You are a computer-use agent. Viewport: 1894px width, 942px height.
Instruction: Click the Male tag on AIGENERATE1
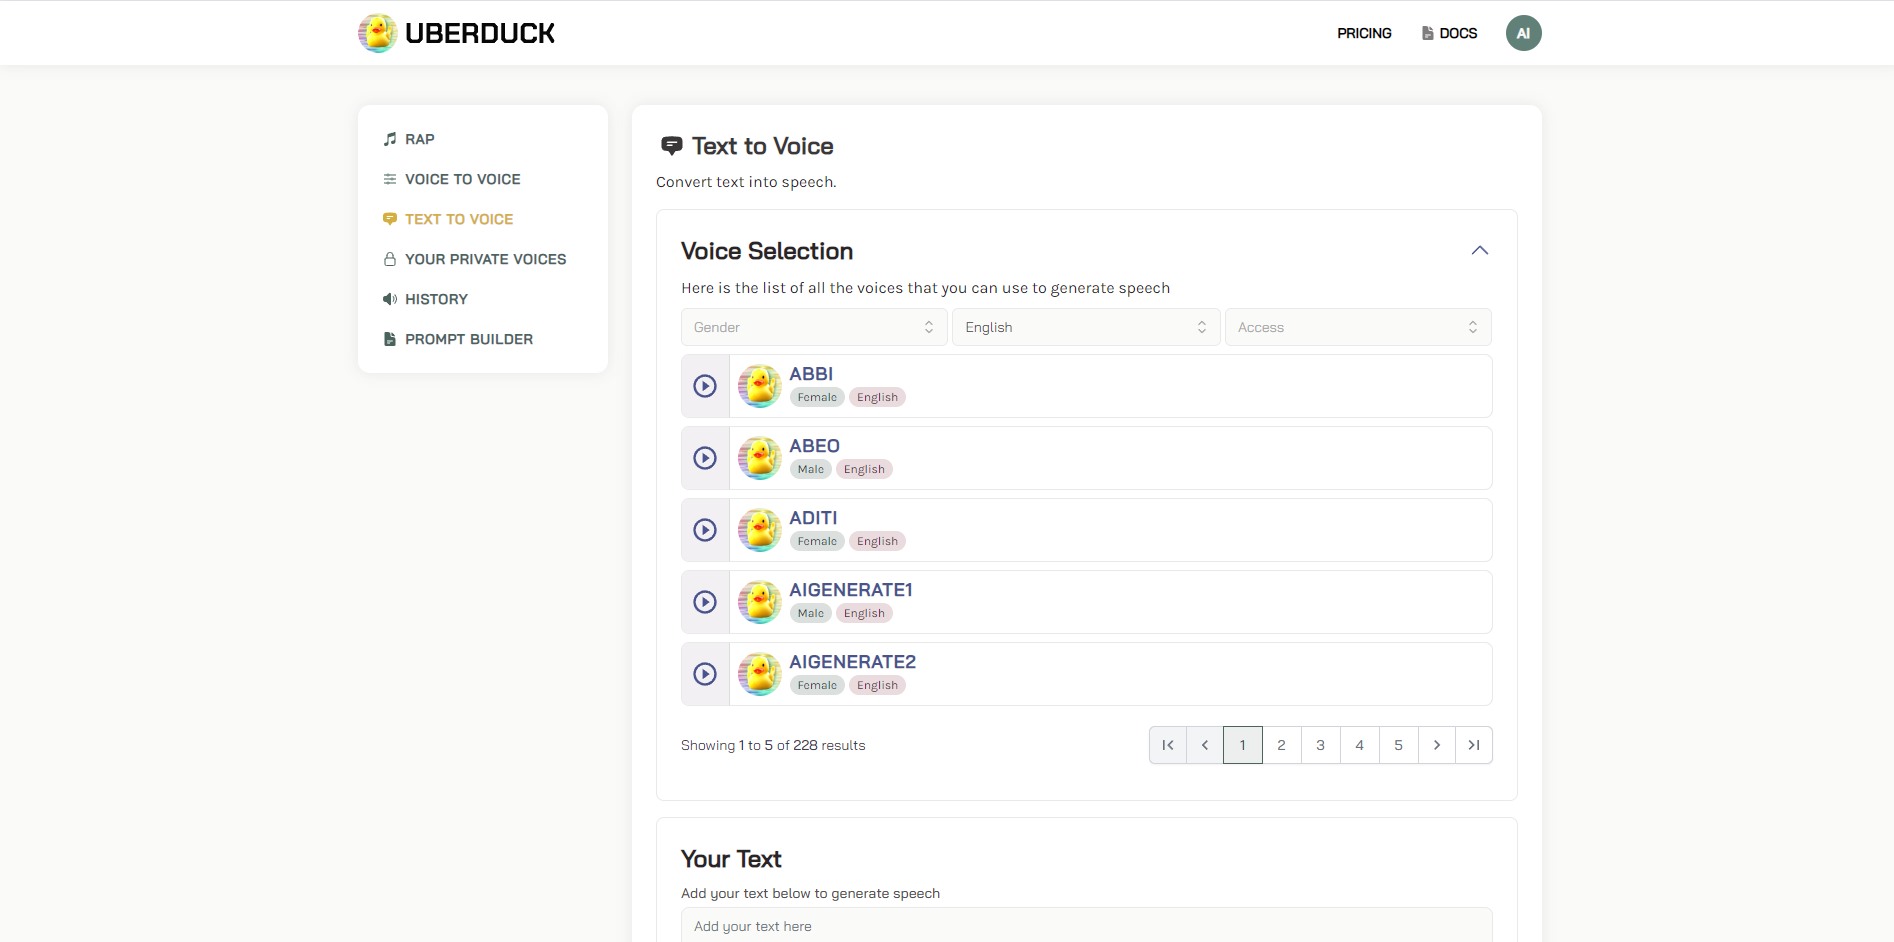click(811, 613)
